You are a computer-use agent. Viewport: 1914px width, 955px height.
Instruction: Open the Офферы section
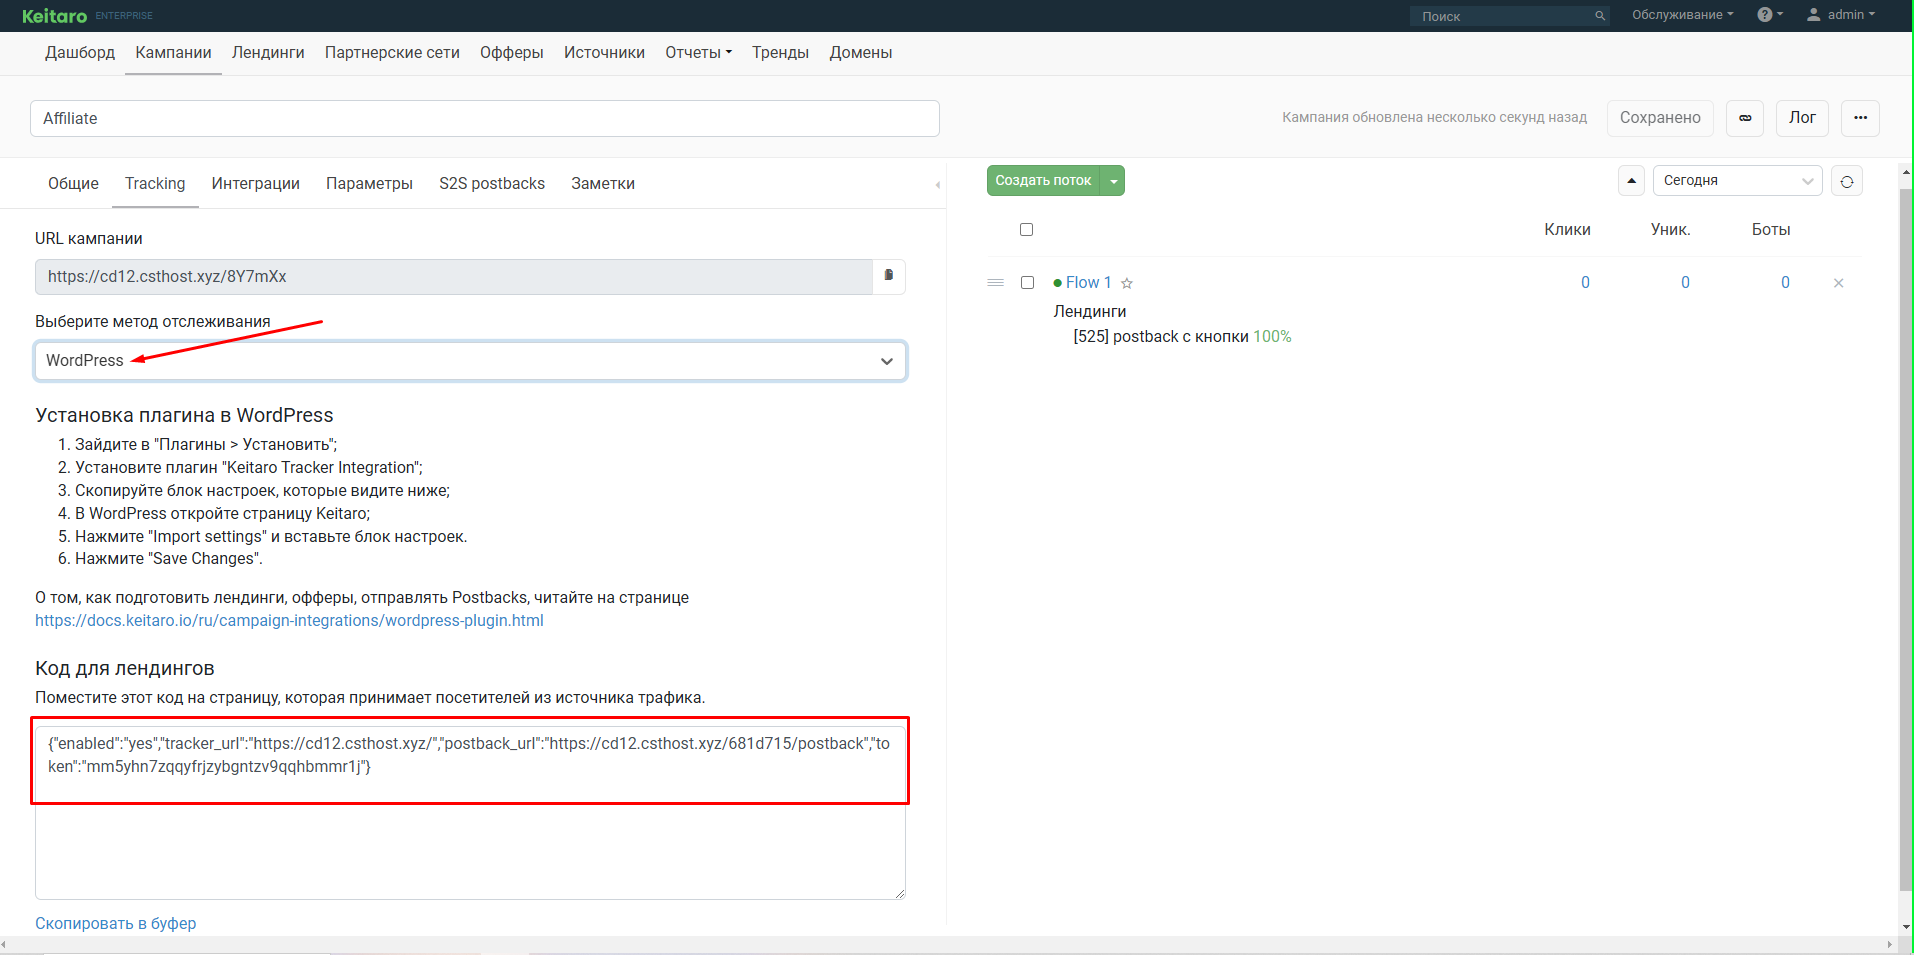click(x=511, y=53)
